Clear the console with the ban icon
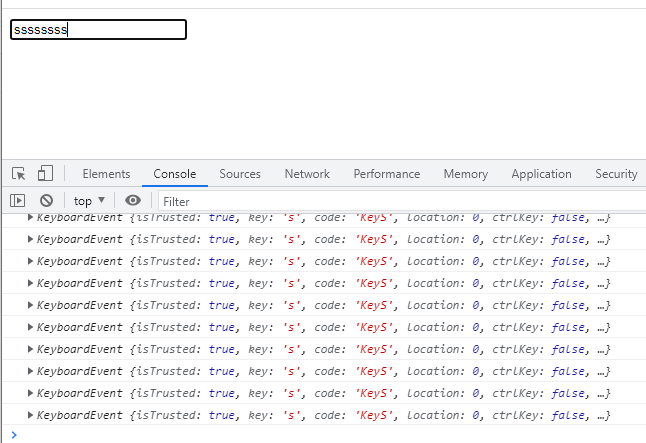Screen dimensions: 646x443 click(47, 201)
